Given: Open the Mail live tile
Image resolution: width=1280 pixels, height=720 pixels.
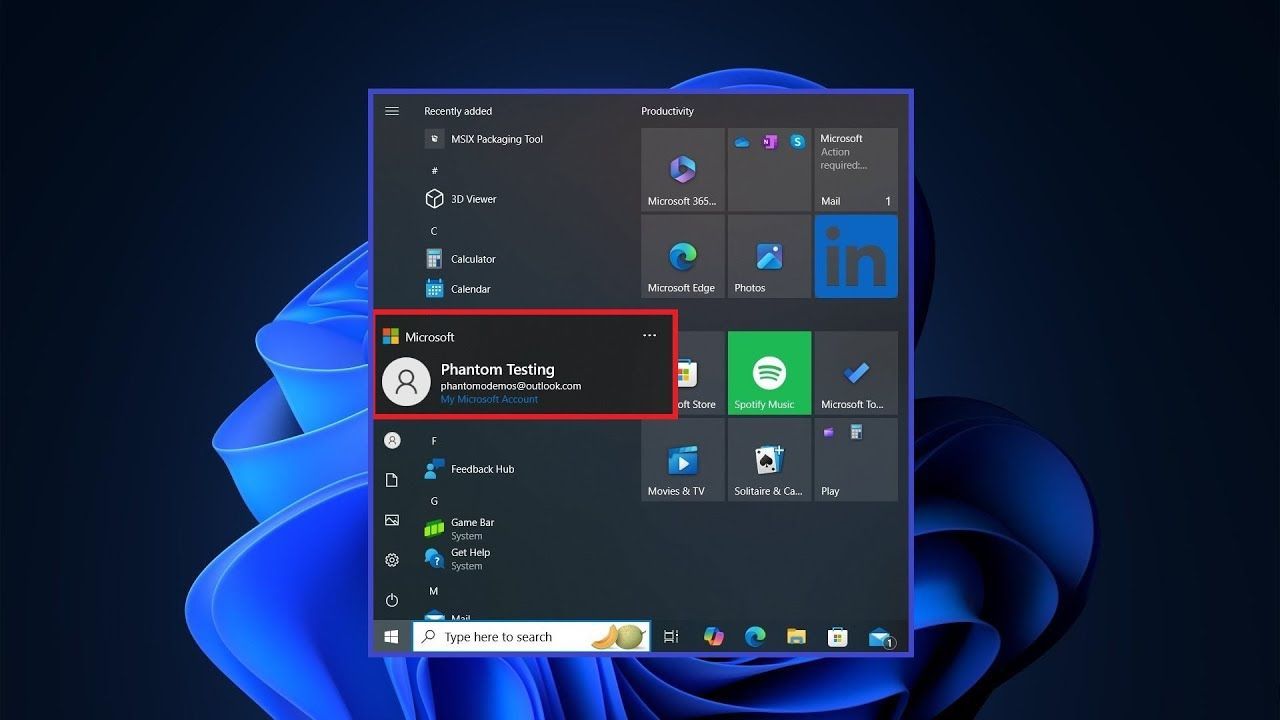Looking at the screenshot, I should click(x=856, y=169).
